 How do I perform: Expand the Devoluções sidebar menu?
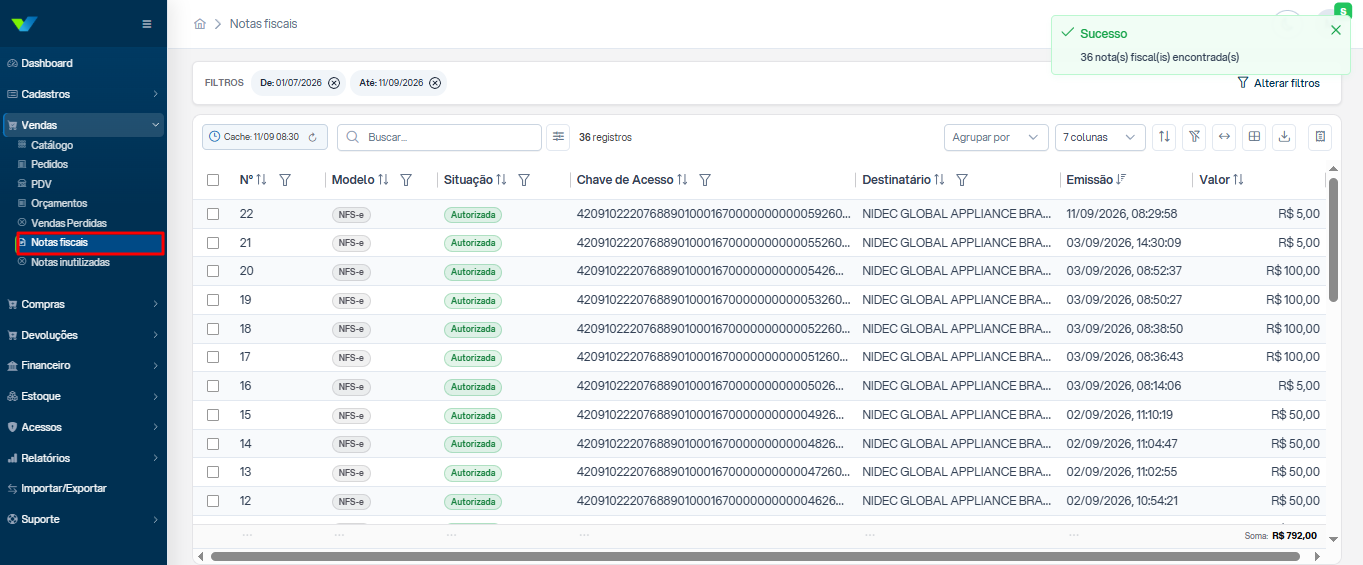click(x=83, y=335)
